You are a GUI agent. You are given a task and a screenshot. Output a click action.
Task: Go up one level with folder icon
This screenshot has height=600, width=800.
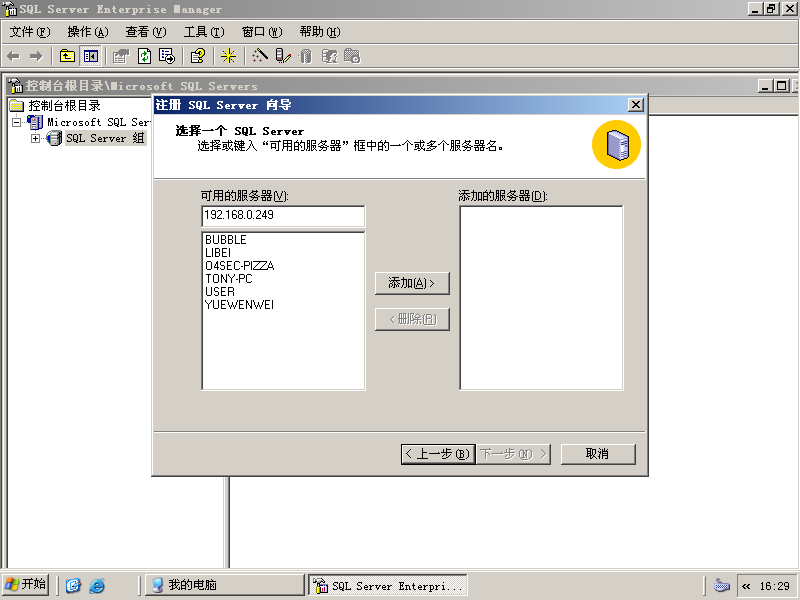[67, 56]
